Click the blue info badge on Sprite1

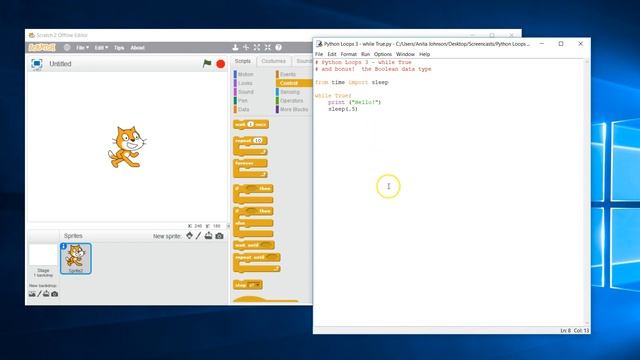pyautogui.click(x=63, y=246)
